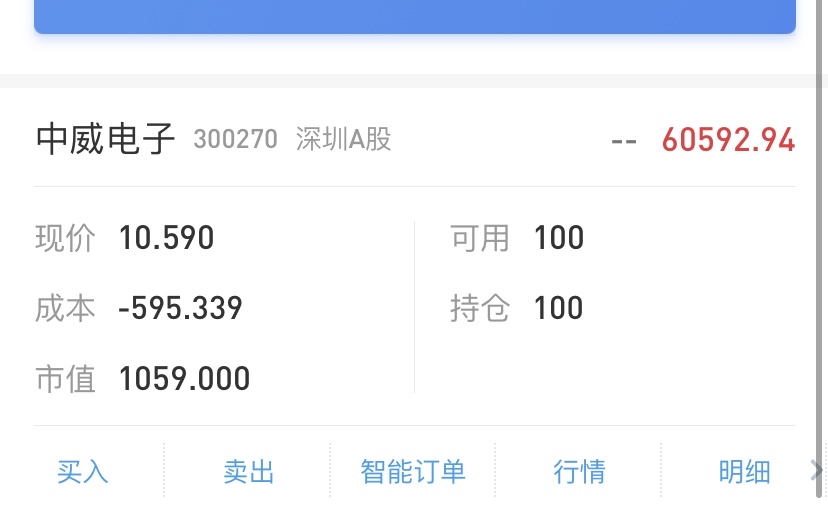Open 行情 for 中威电子
This screenshot has height=510, width=828.
579,471
